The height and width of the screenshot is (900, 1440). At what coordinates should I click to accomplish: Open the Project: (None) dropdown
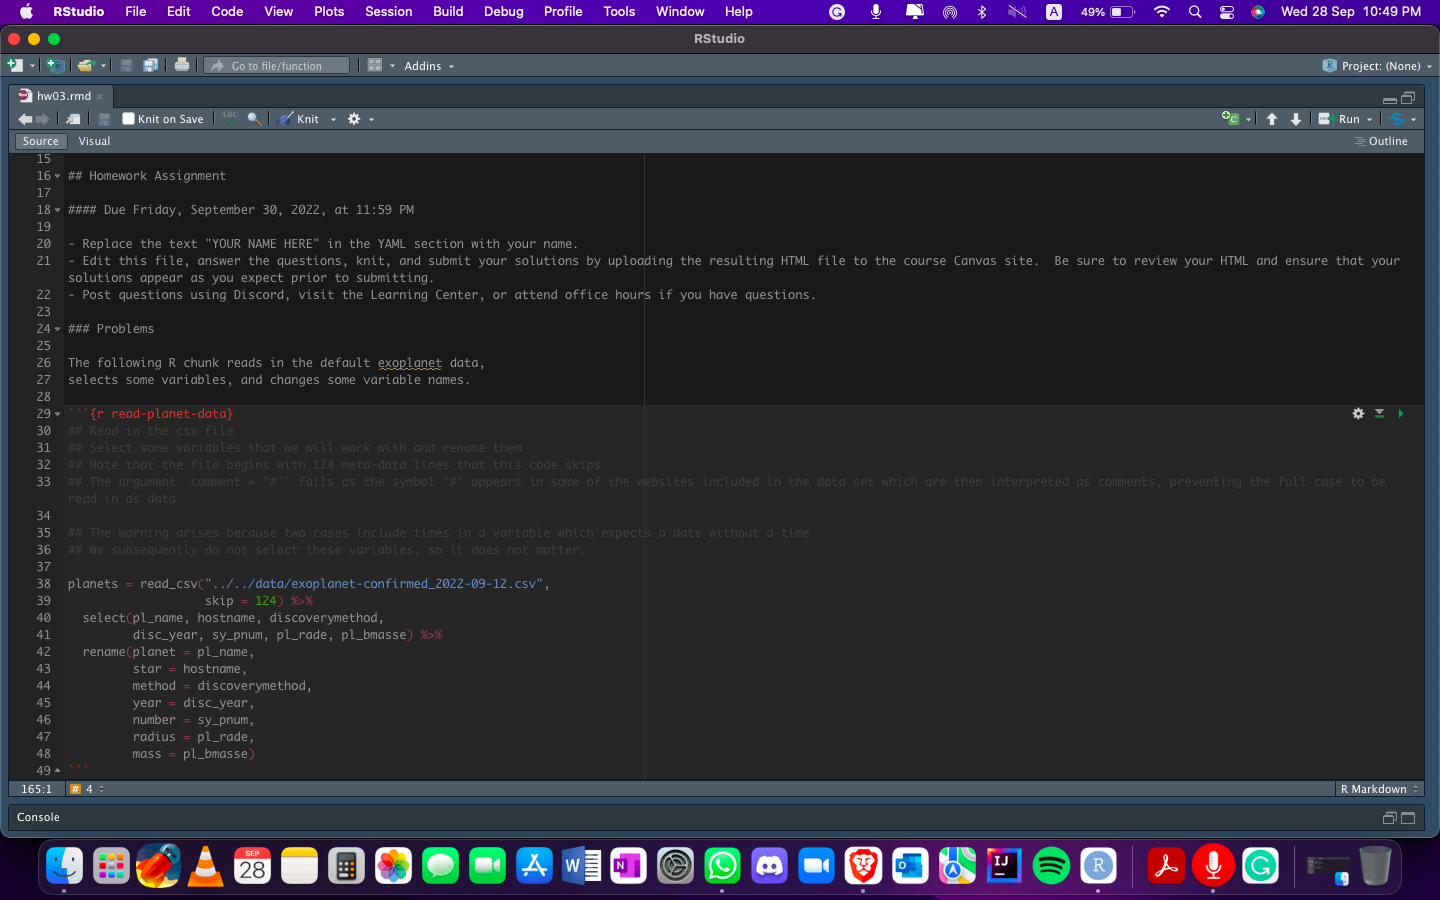click(x=1380, y=66)
